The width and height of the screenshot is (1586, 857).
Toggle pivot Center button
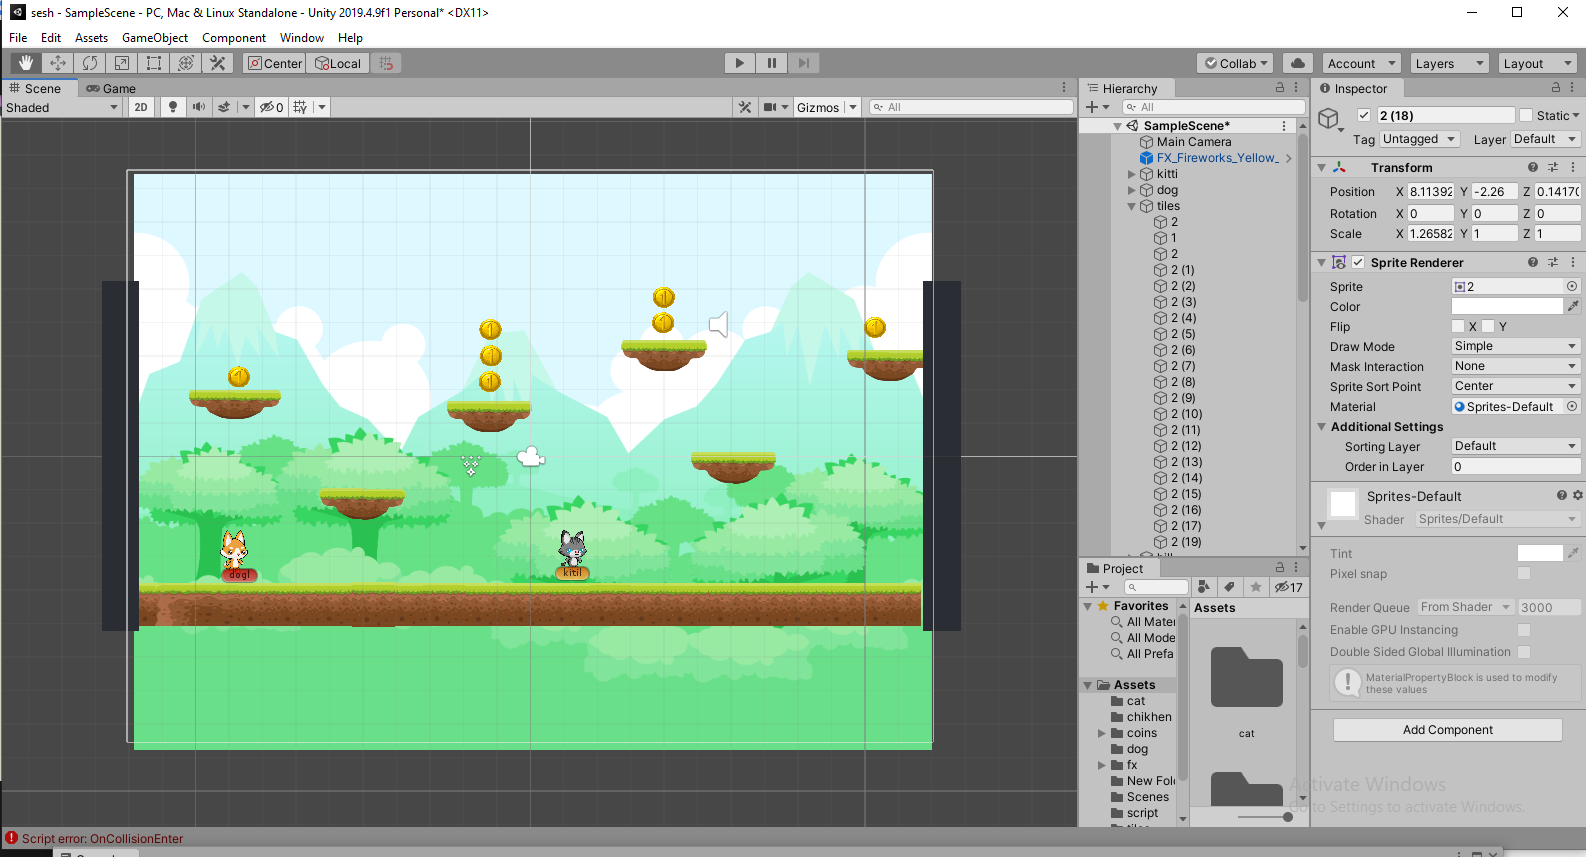(274, 63)
